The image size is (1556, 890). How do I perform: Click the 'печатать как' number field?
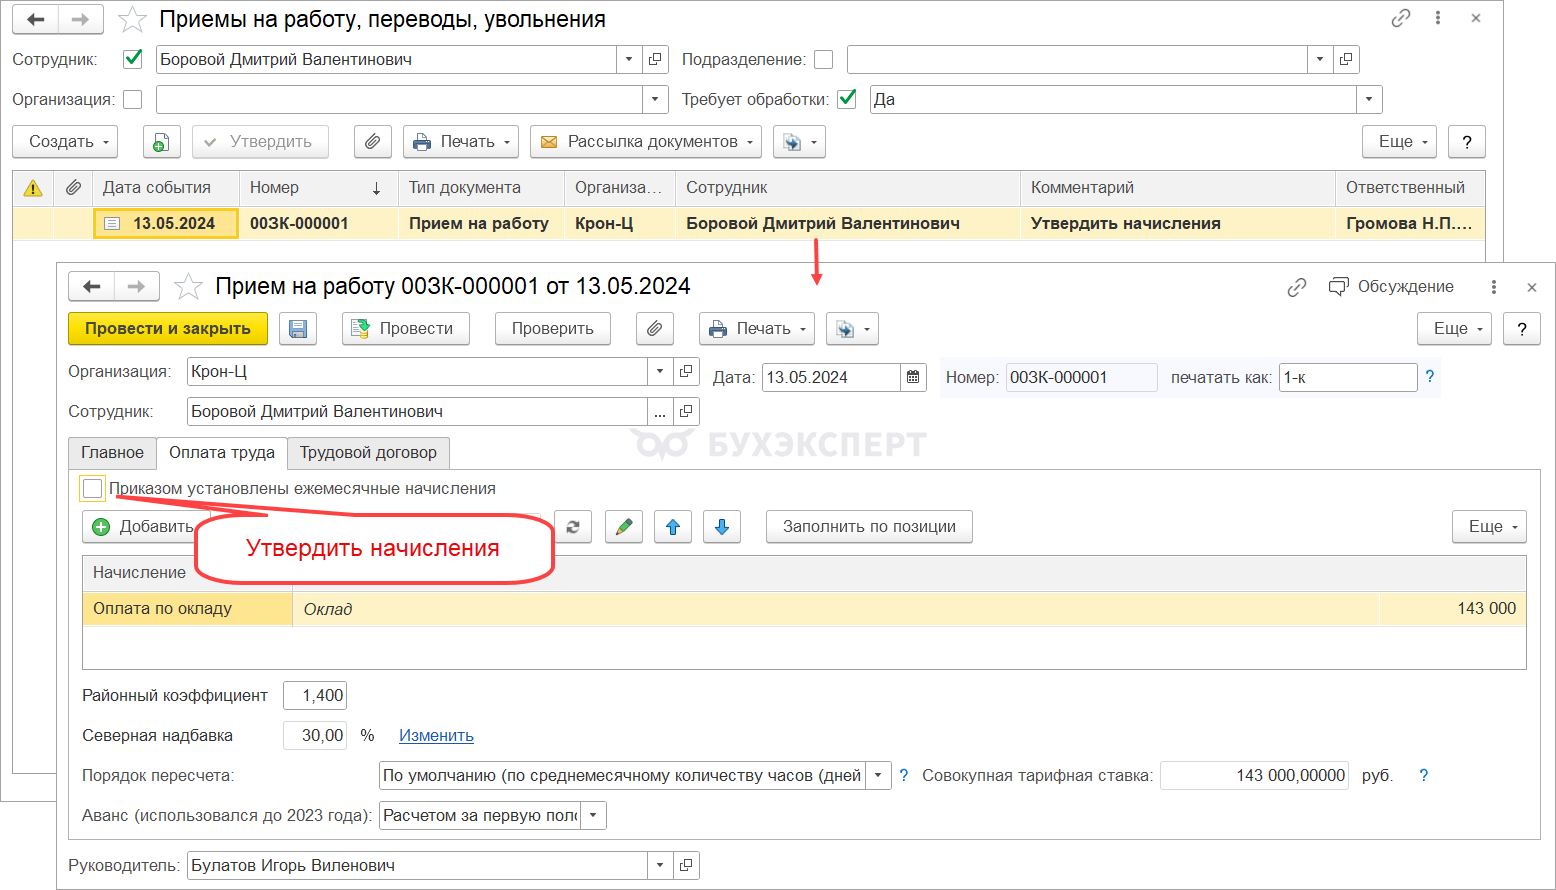click(x=1346, y=377)
